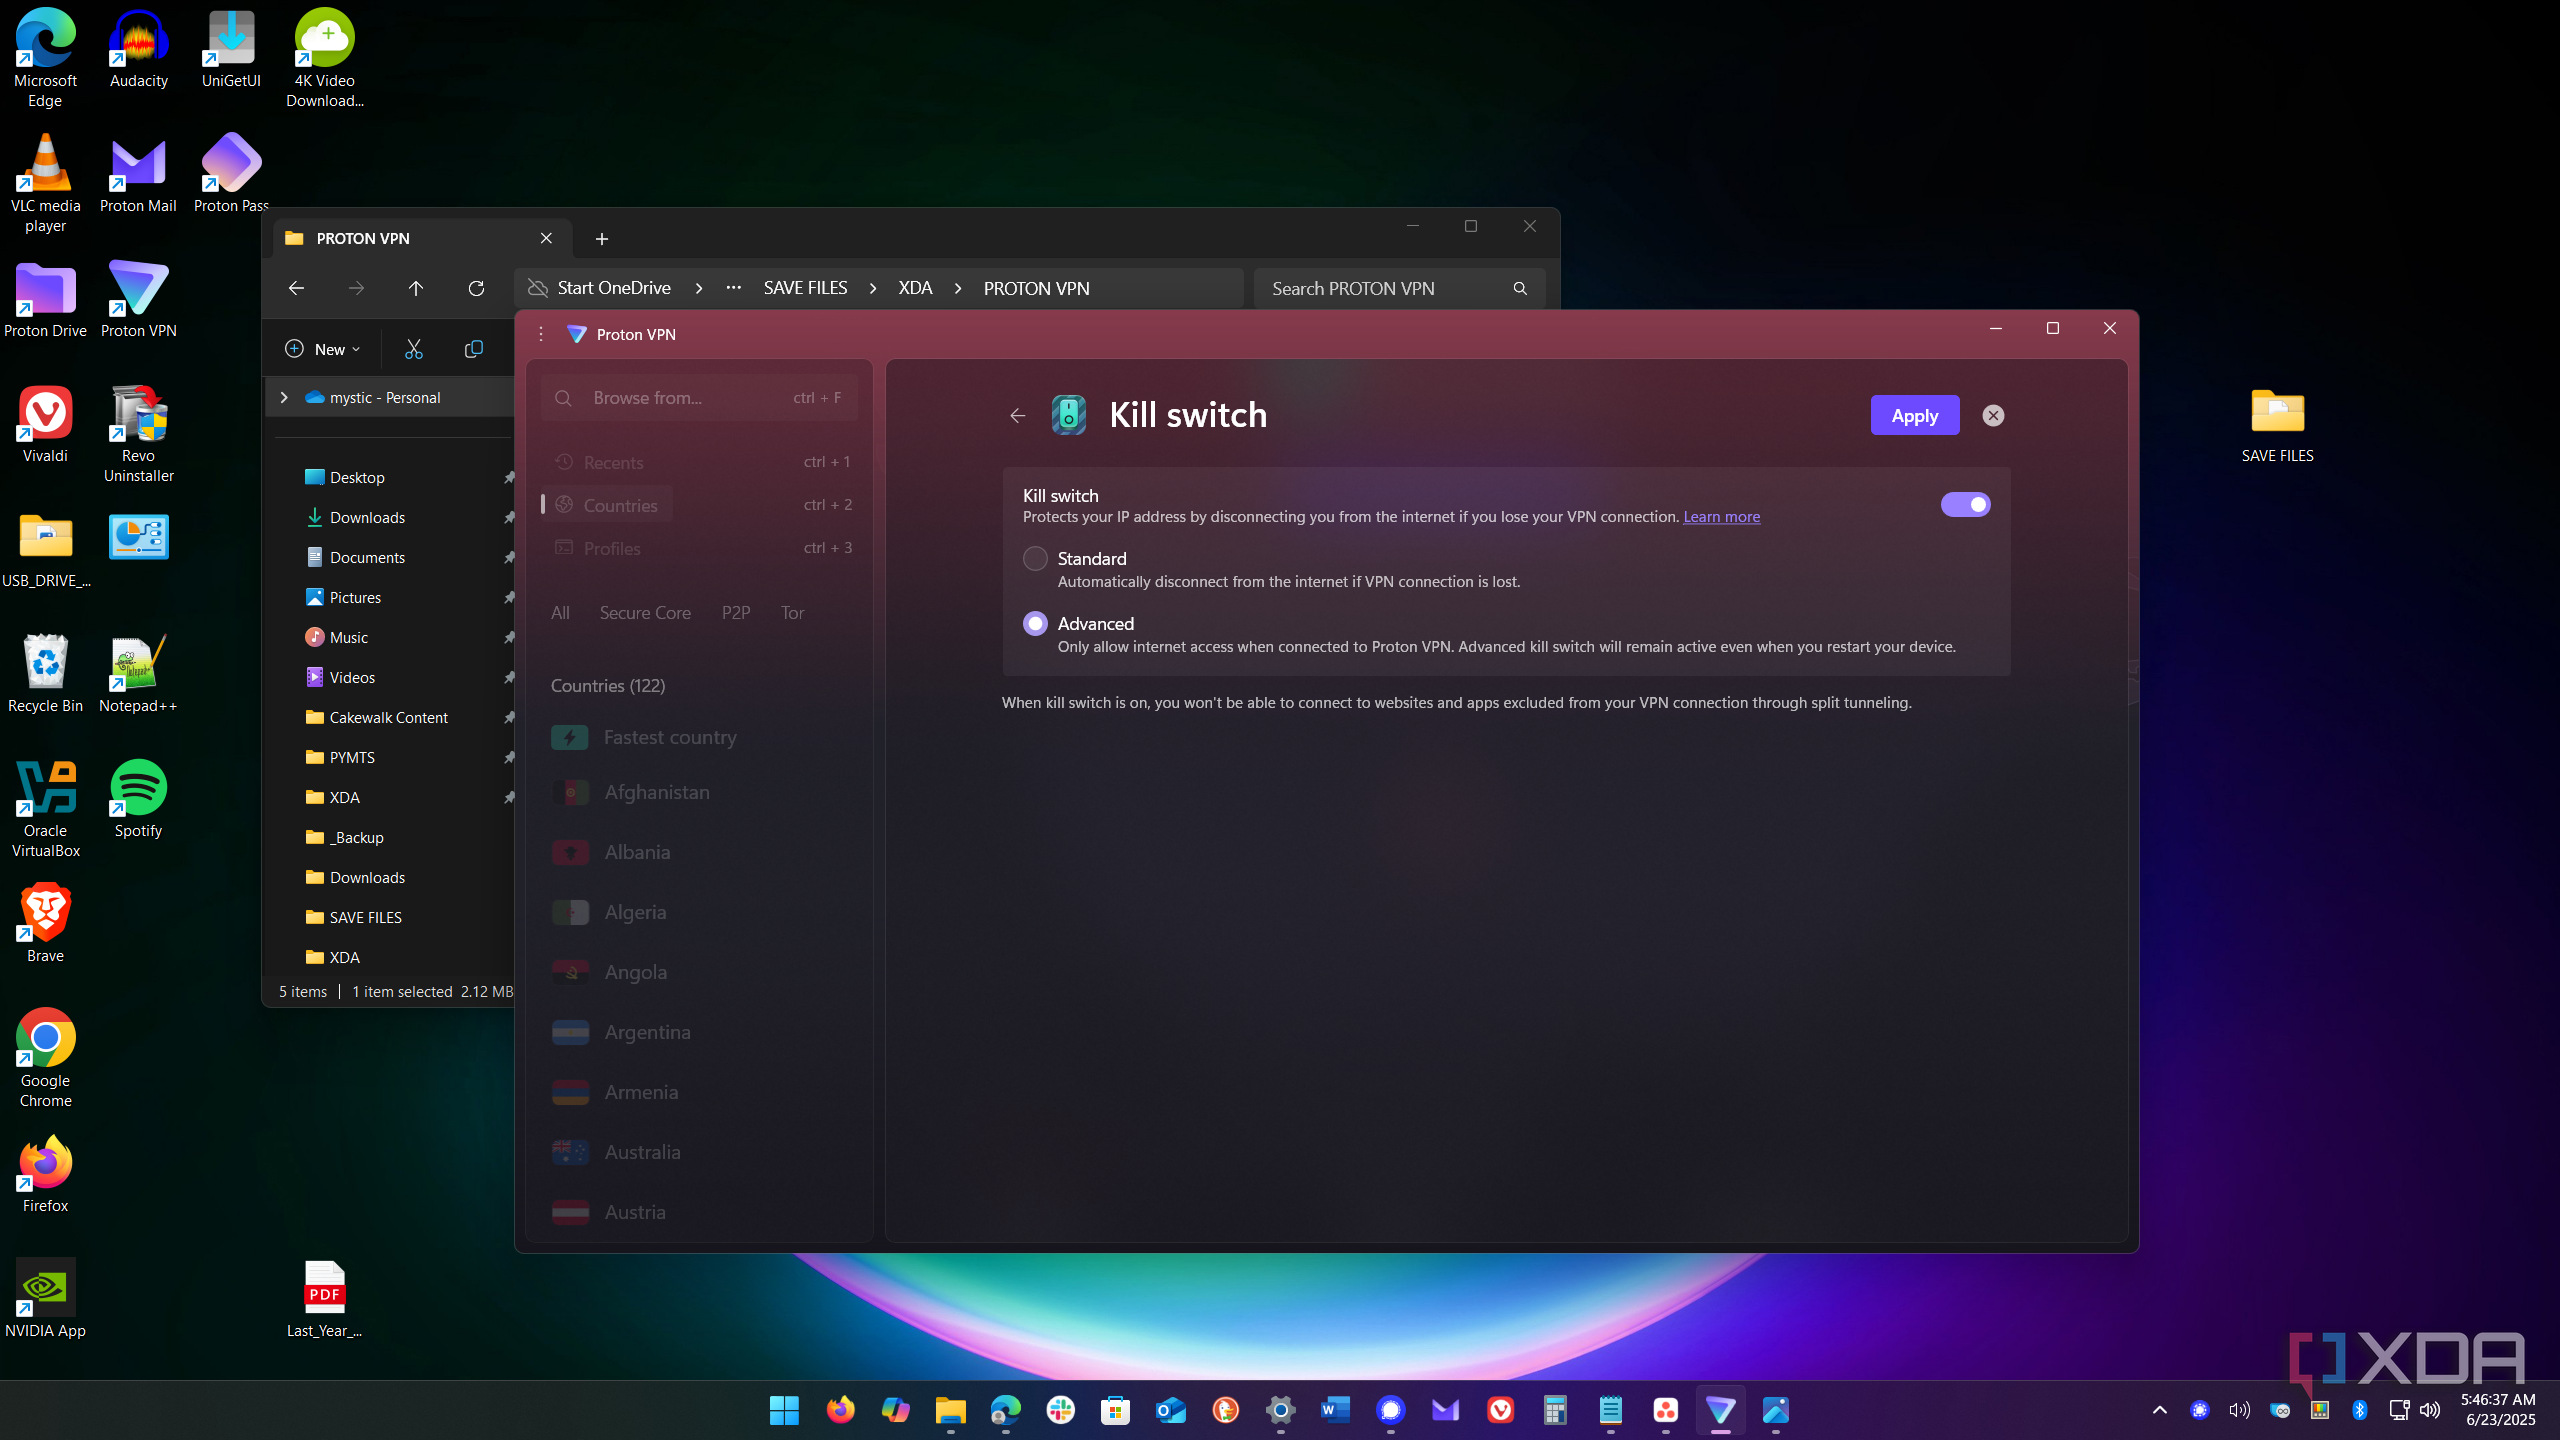Open the Last_Year PDF file on desktop
The width and height of the screenshot is (2560, 1440).
click(324, 1300)
